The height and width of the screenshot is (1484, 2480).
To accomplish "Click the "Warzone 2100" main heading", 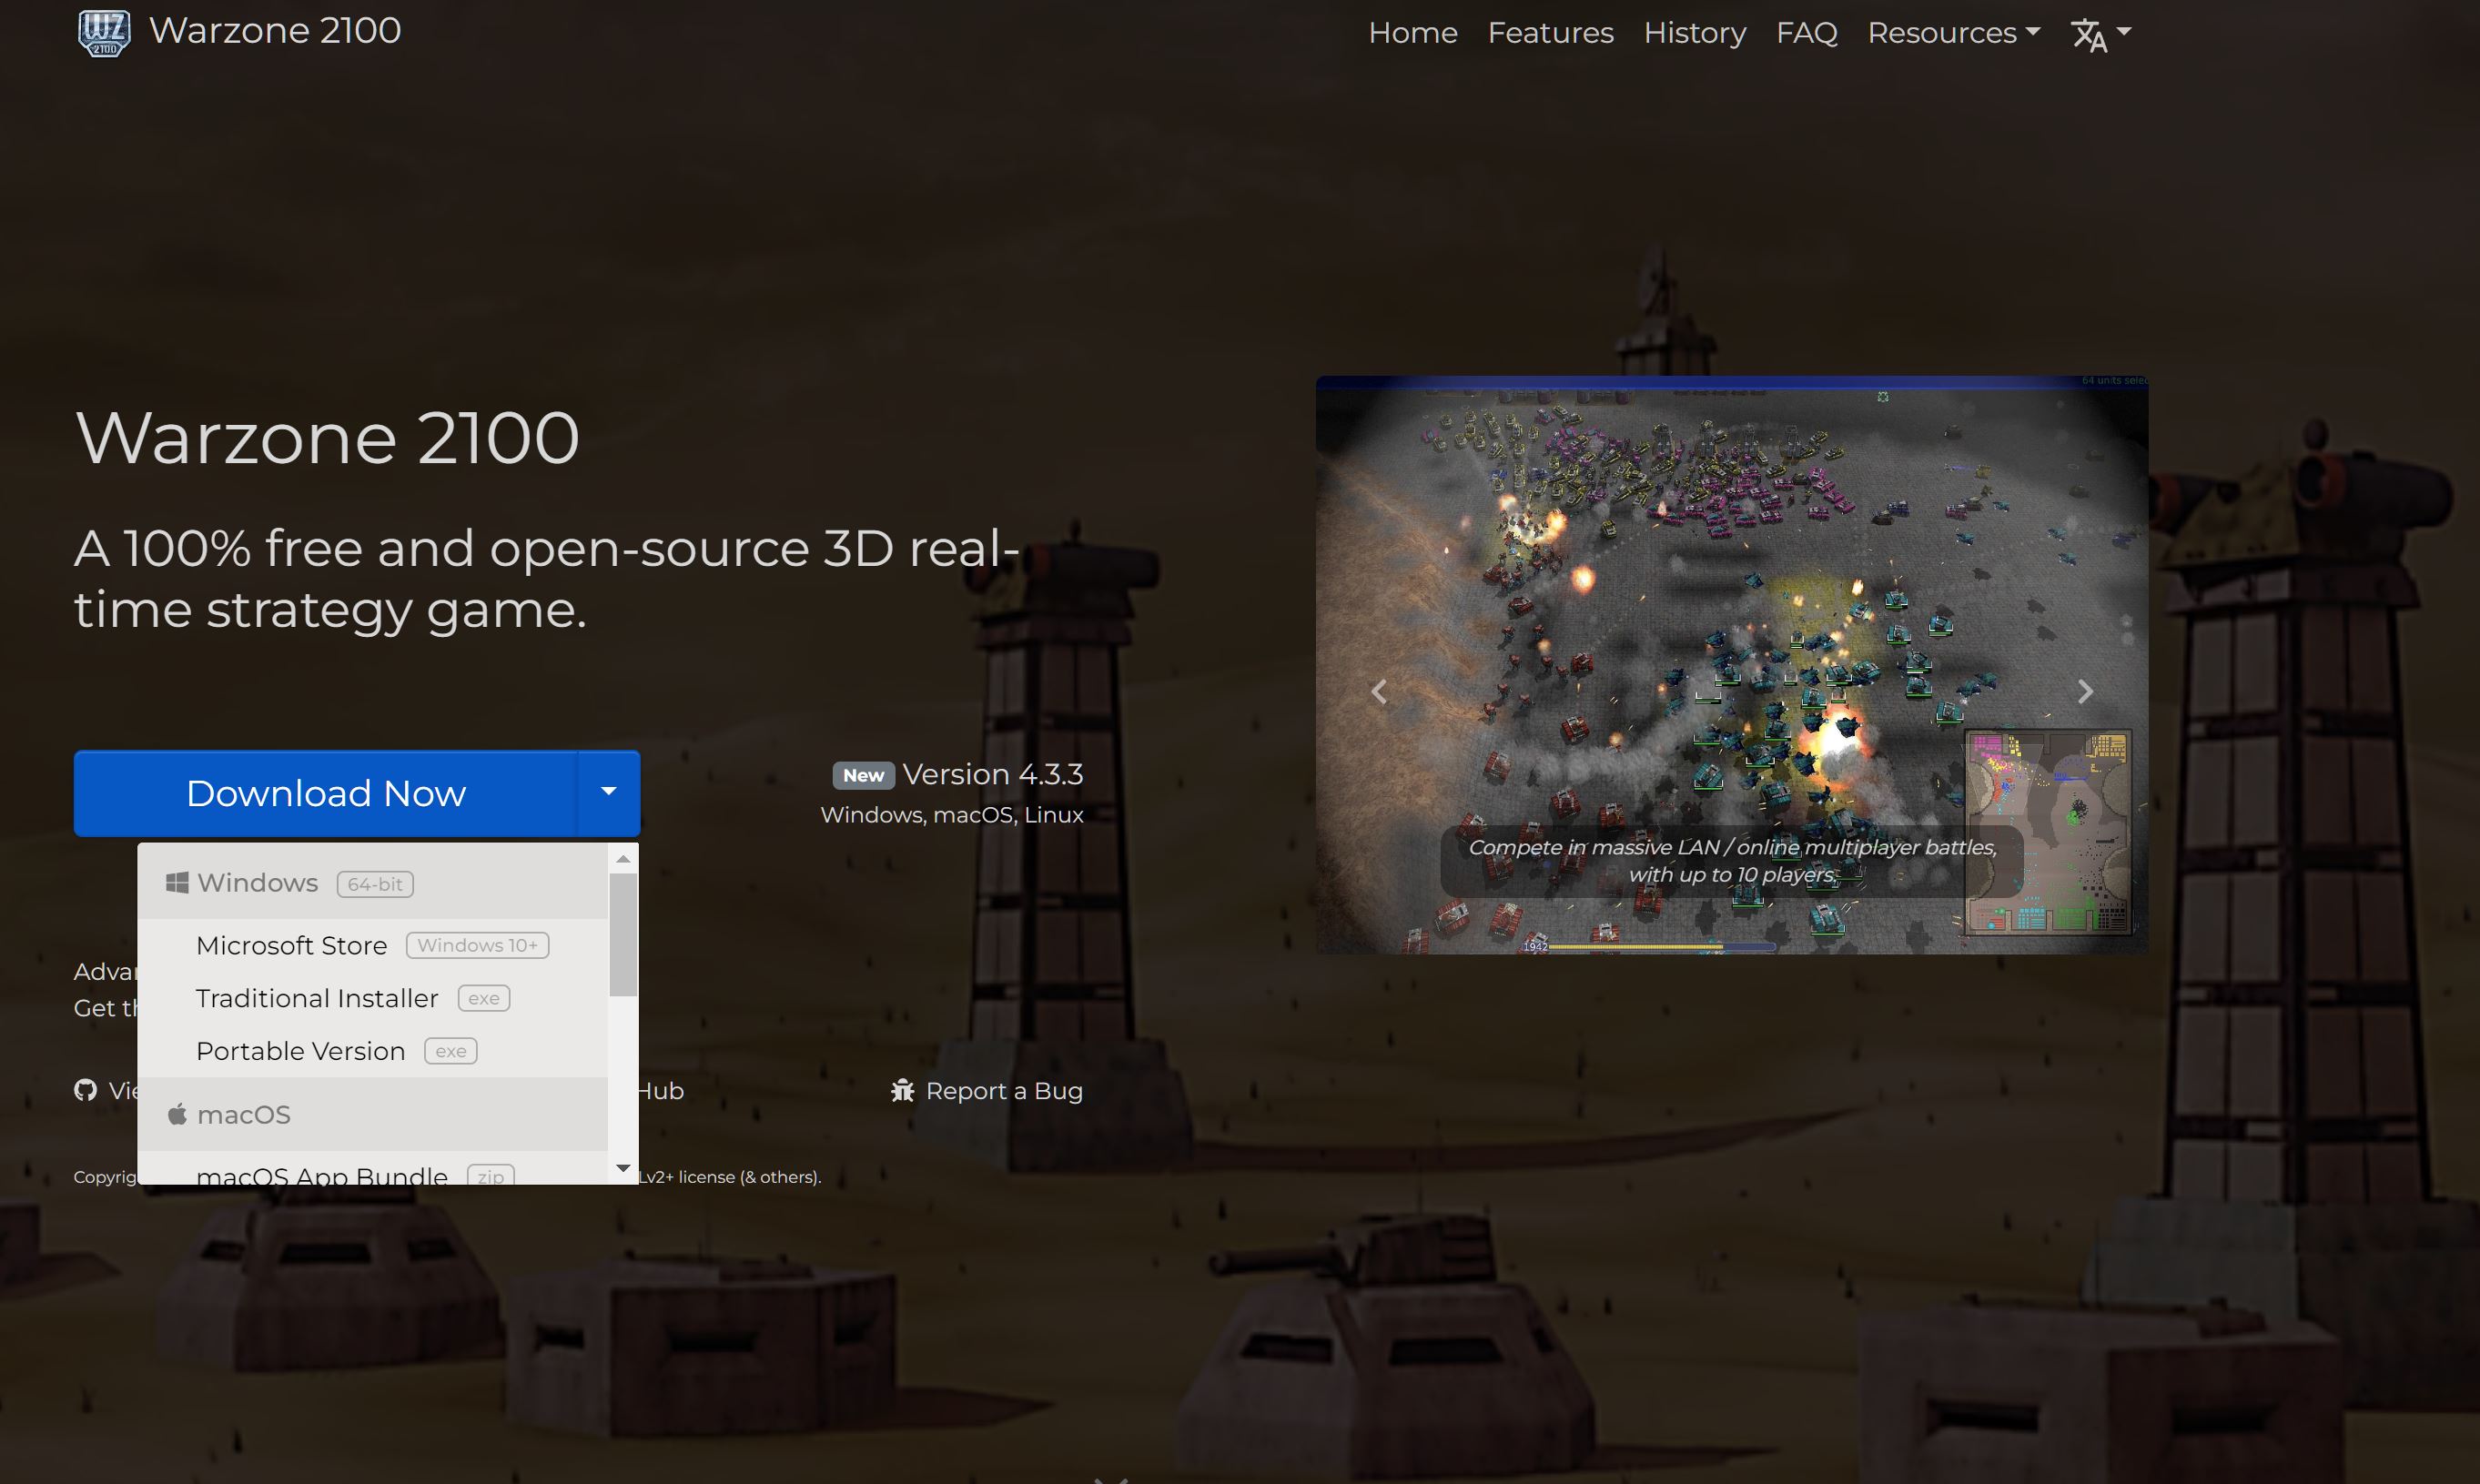I will pos(327,437).
